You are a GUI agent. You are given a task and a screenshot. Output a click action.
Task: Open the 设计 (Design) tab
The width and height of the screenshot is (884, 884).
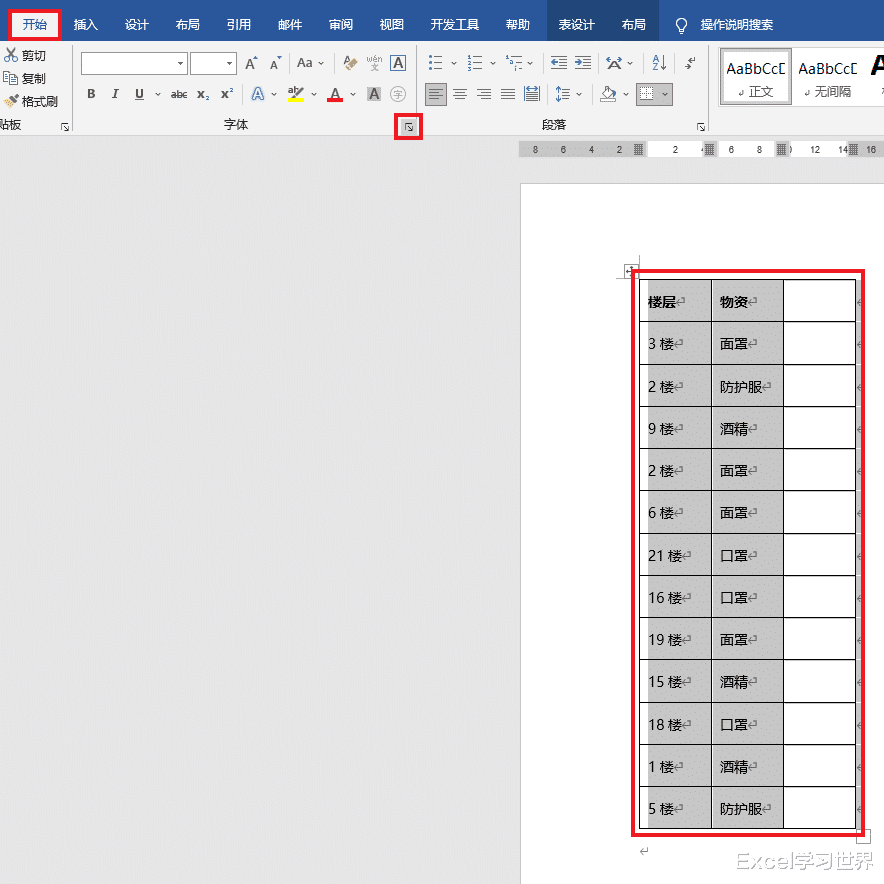(136, 24)
